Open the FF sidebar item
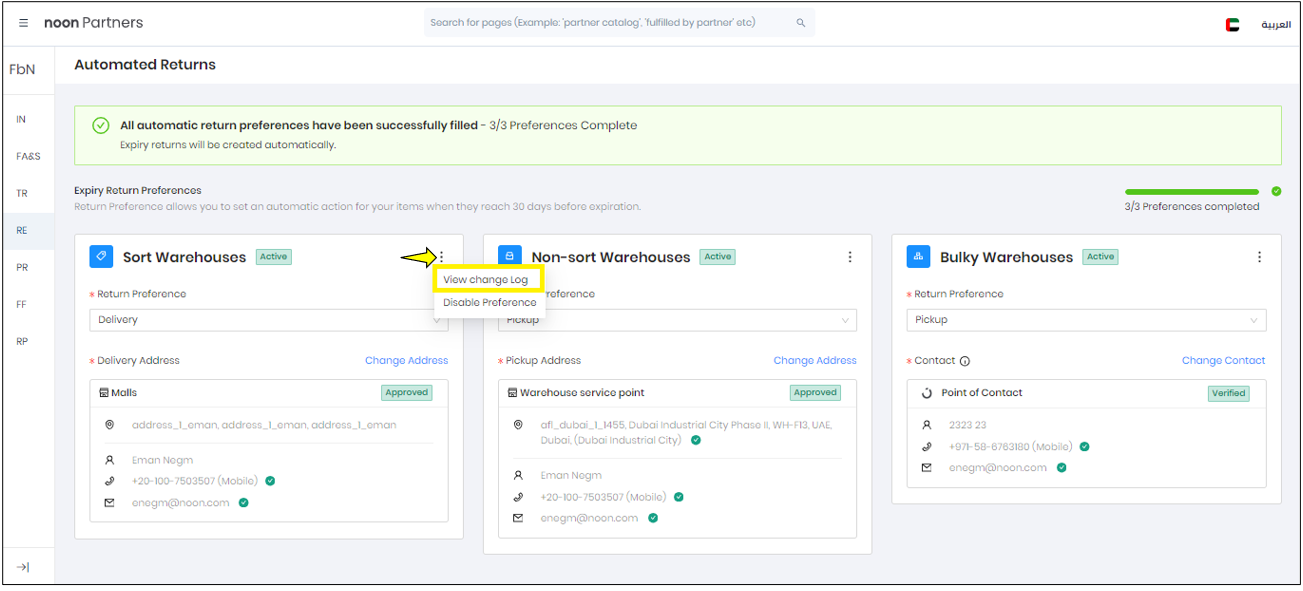Screen dimensions: 1303x591 21,304
